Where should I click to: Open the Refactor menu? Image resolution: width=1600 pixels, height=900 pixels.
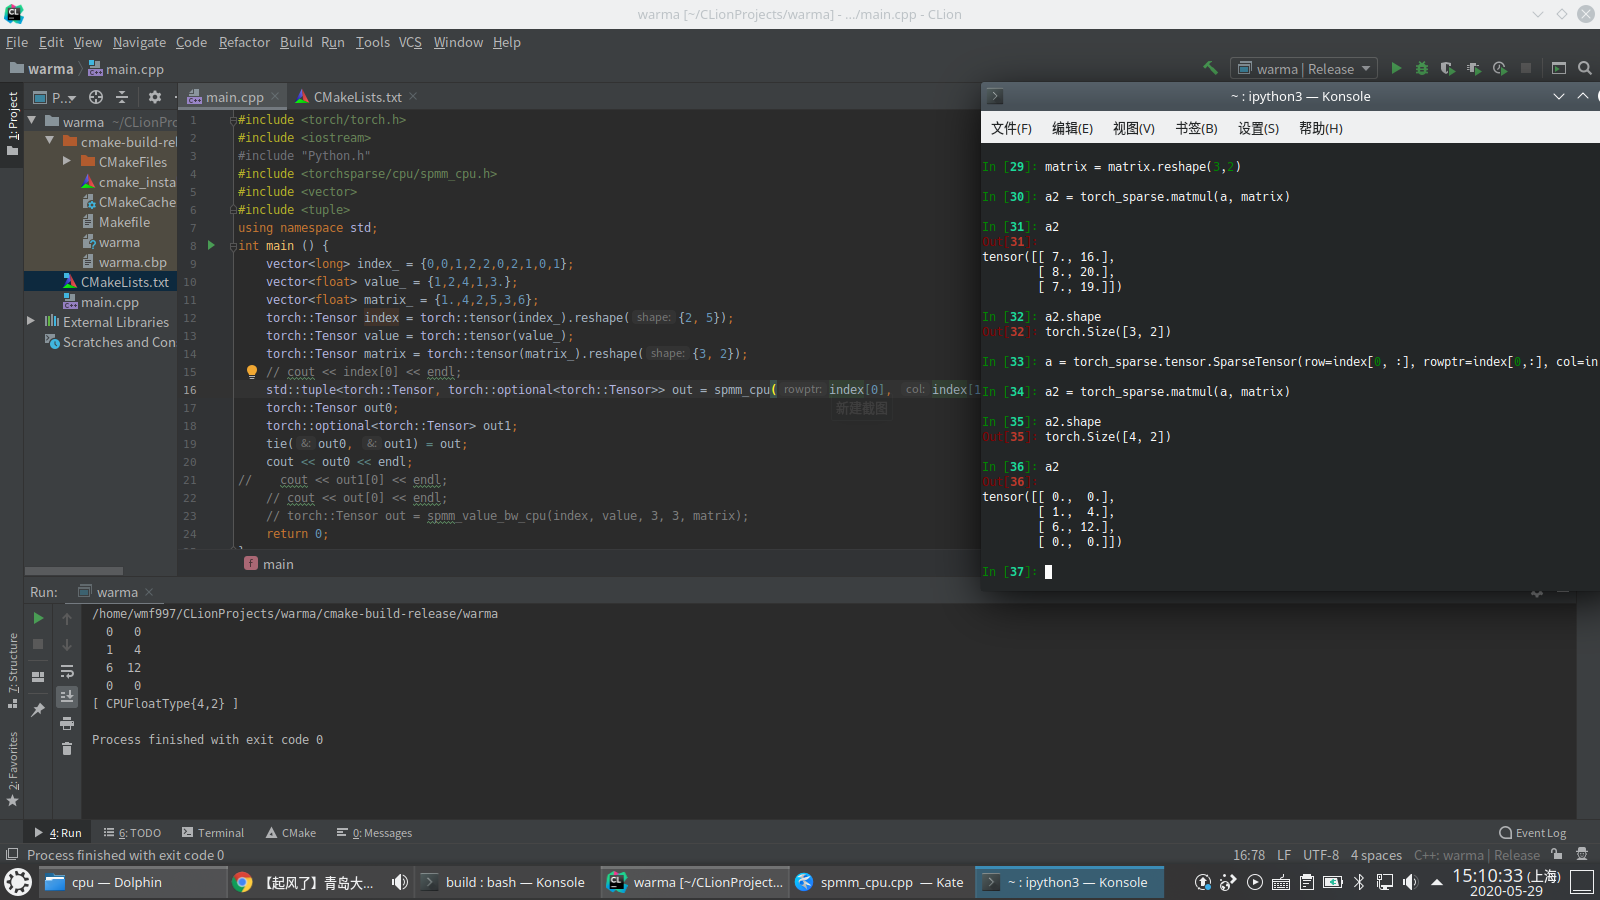pyautogui.click(x=244, y=42)
